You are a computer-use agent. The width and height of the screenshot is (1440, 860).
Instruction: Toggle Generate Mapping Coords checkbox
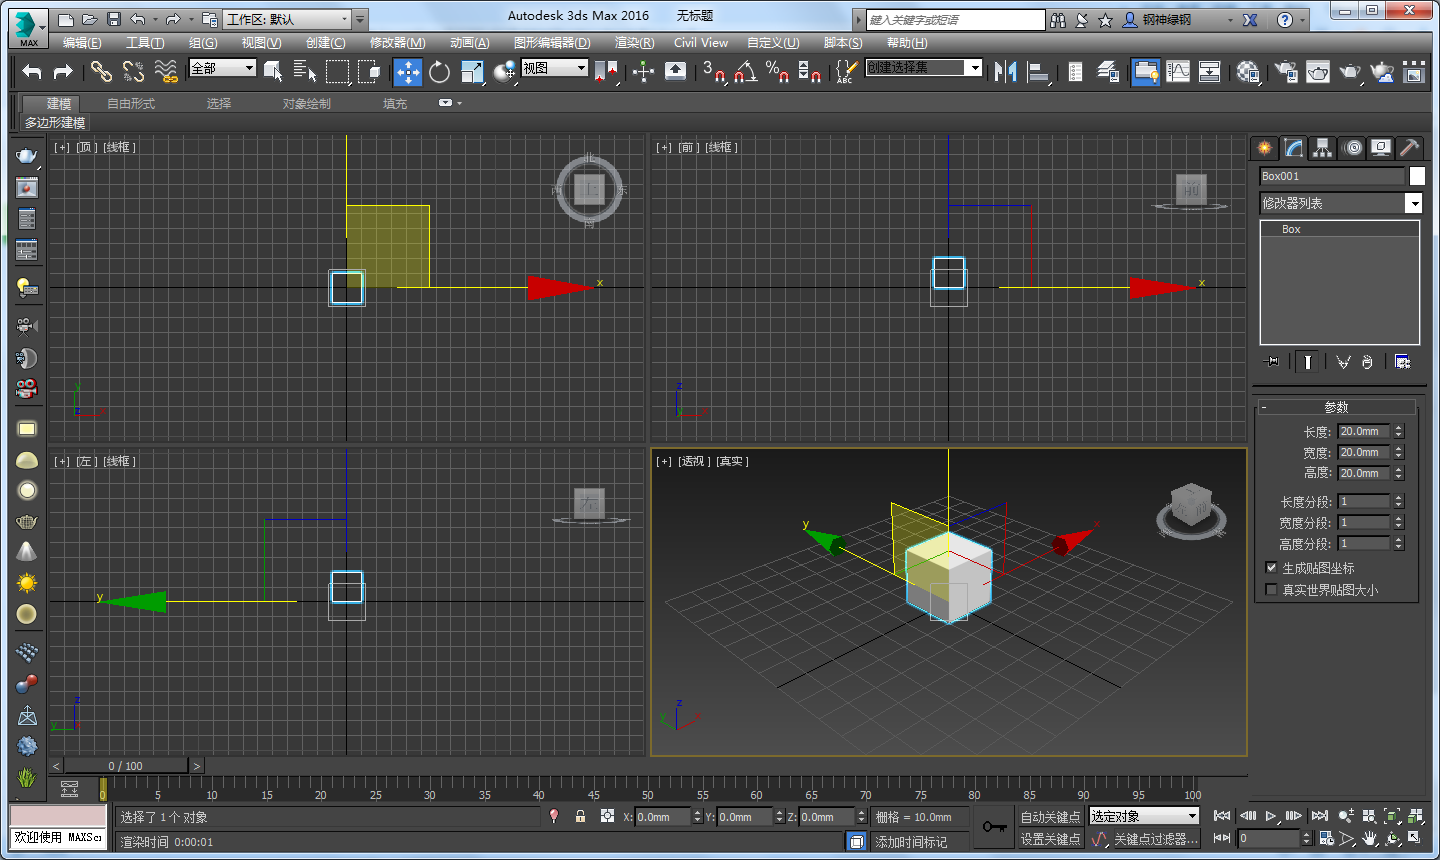[x=1271, y=567]
